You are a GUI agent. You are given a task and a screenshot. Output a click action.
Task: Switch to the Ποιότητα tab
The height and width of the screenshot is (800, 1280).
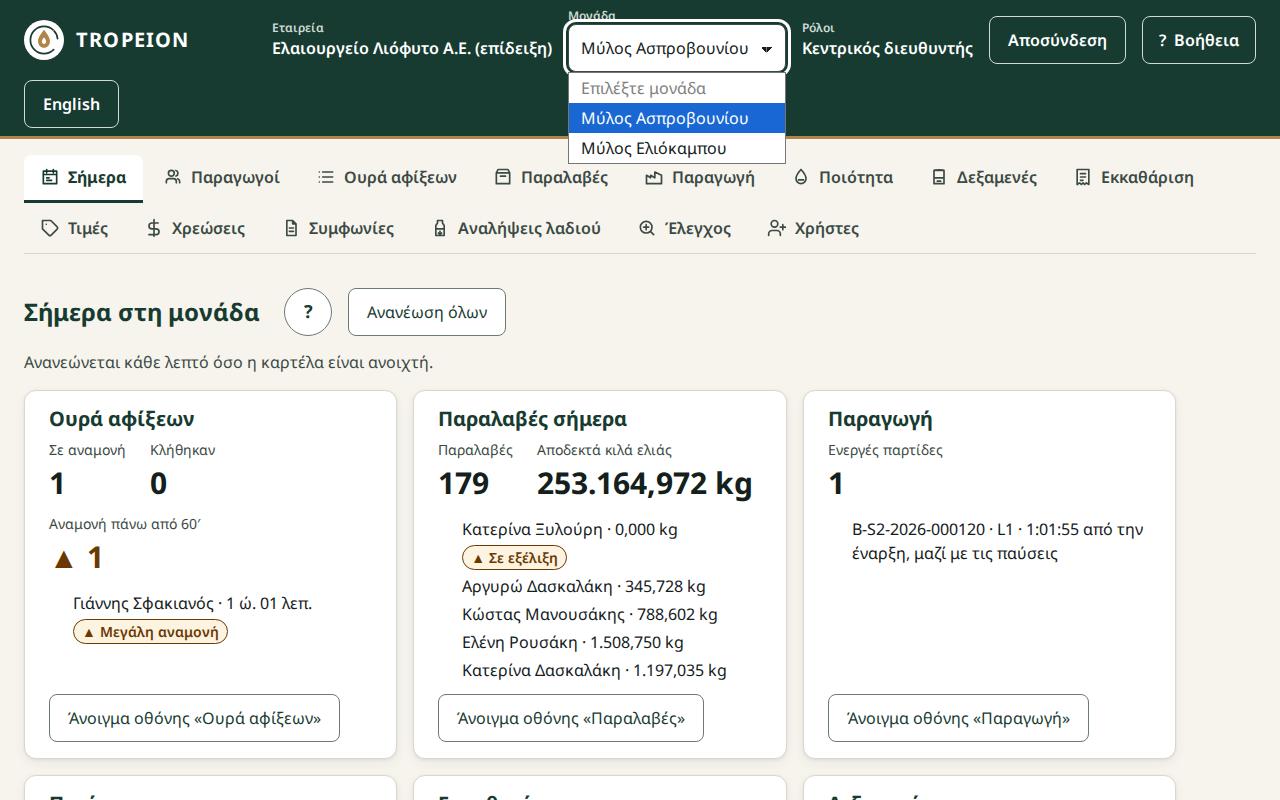[x=843, y=177]
